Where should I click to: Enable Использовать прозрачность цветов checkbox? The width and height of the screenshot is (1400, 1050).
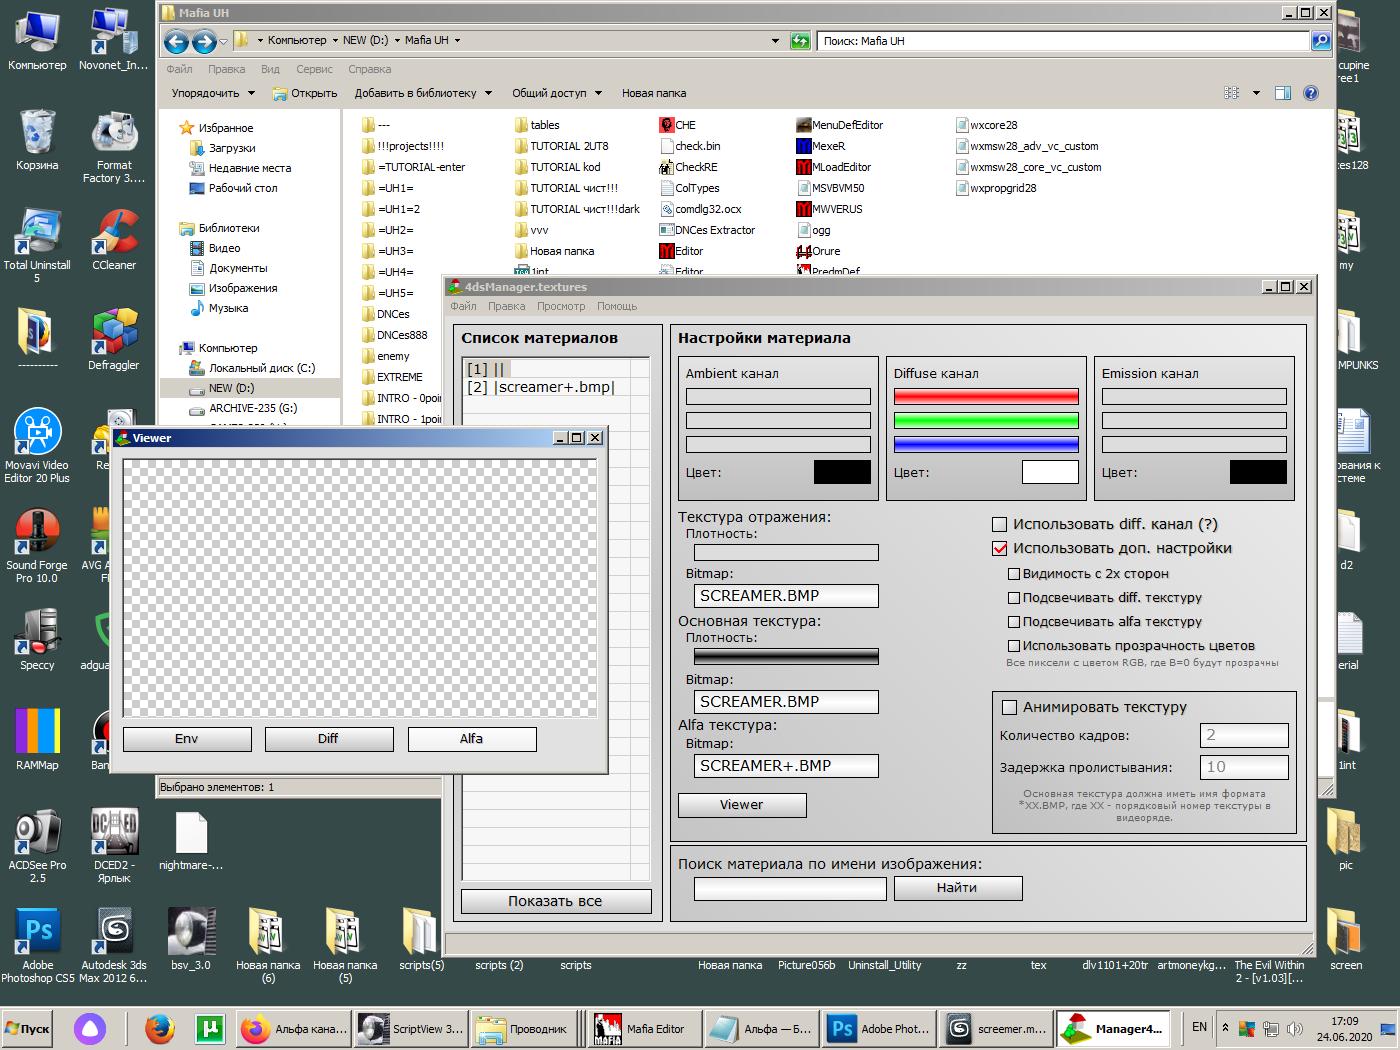pyautogui.click(x=1014, y=646)
